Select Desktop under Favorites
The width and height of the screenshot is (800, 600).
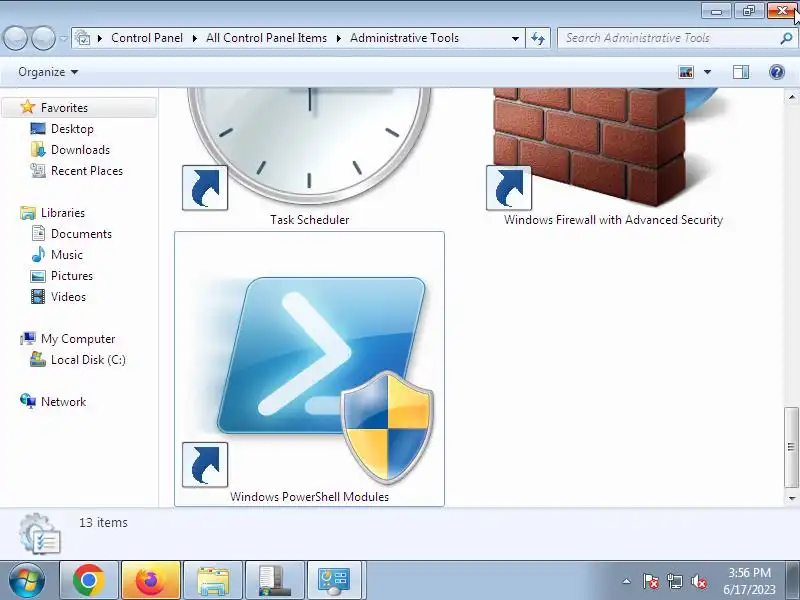tap(72, 129)
